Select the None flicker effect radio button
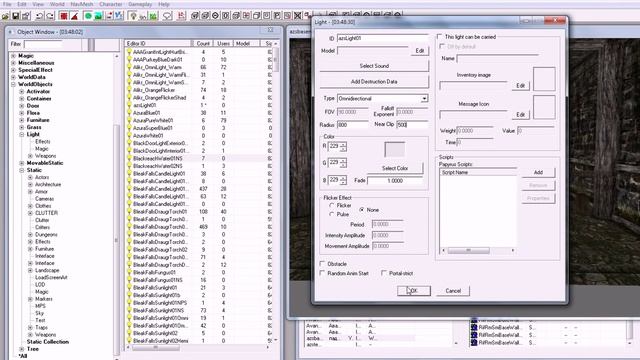Image resolution: width=640 pixels, height=360 pixels. (x=362, y=210)
